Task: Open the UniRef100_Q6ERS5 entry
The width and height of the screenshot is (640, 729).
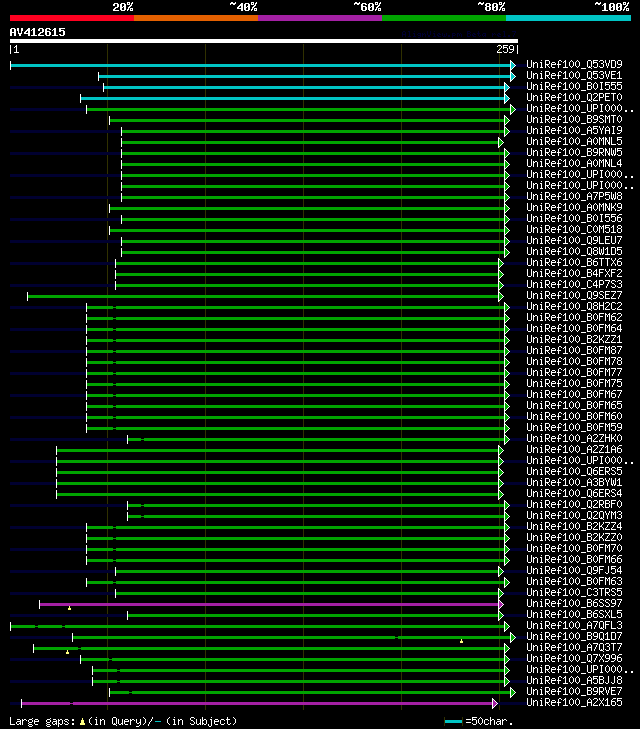Action: [x=574, y=471]
